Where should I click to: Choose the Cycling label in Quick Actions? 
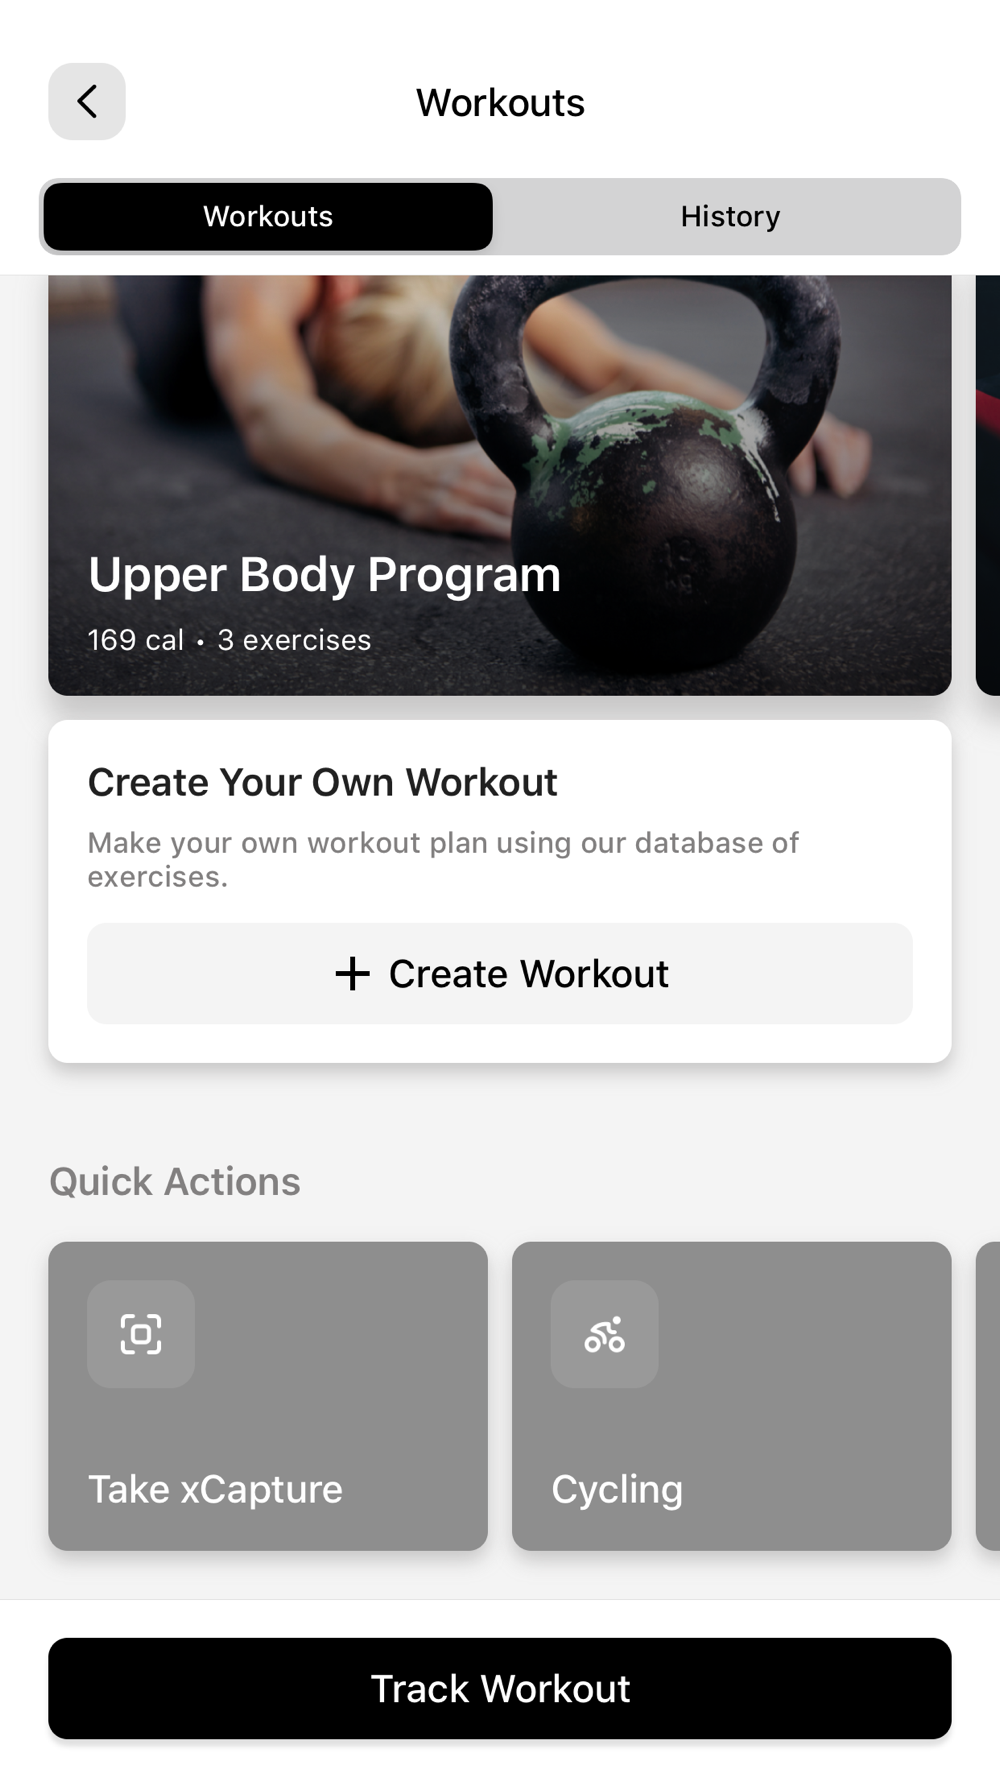617,1490
